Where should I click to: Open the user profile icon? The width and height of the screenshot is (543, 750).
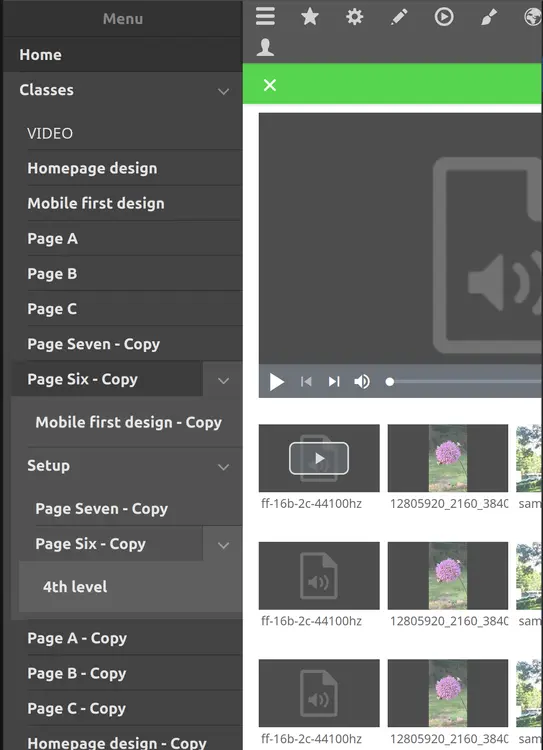coord(265,47)
